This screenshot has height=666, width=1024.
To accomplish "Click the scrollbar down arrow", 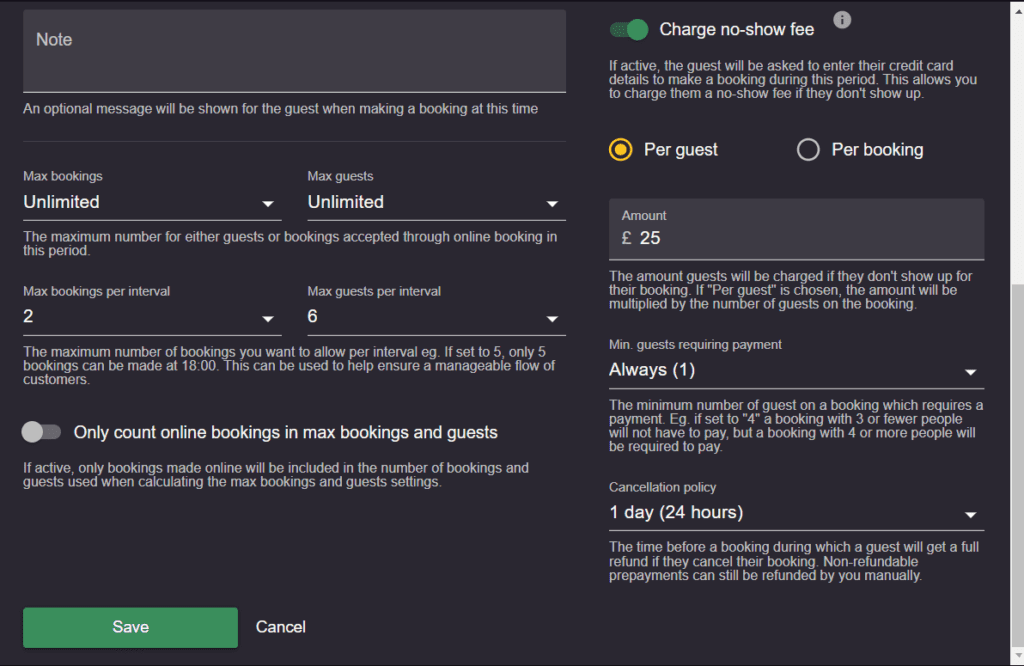I will (x=1017, y=656).
